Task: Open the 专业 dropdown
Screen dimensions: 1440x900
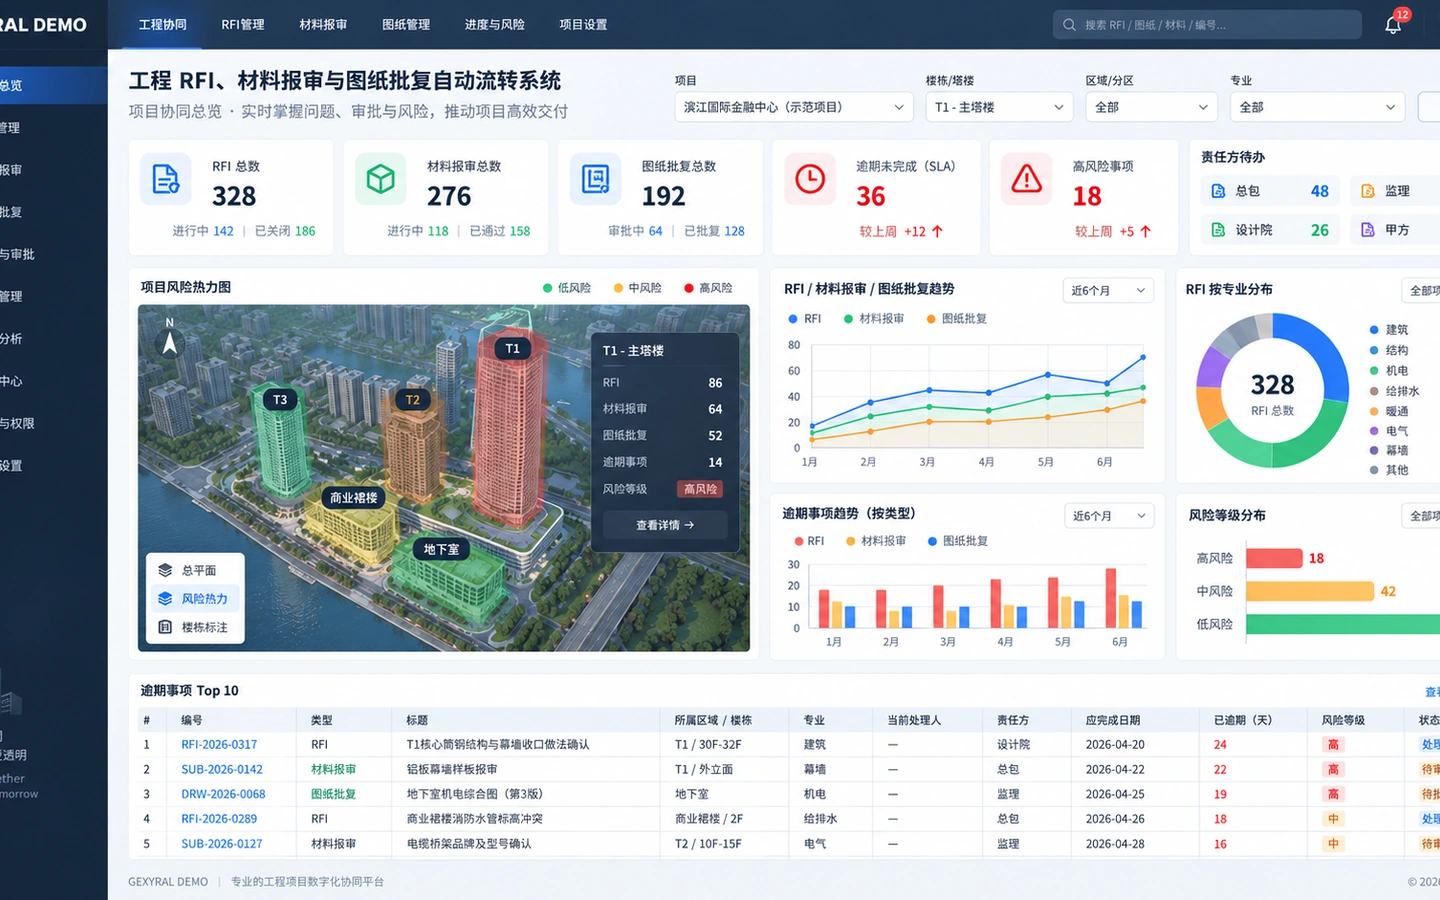Action: (x=1317, y=107)
